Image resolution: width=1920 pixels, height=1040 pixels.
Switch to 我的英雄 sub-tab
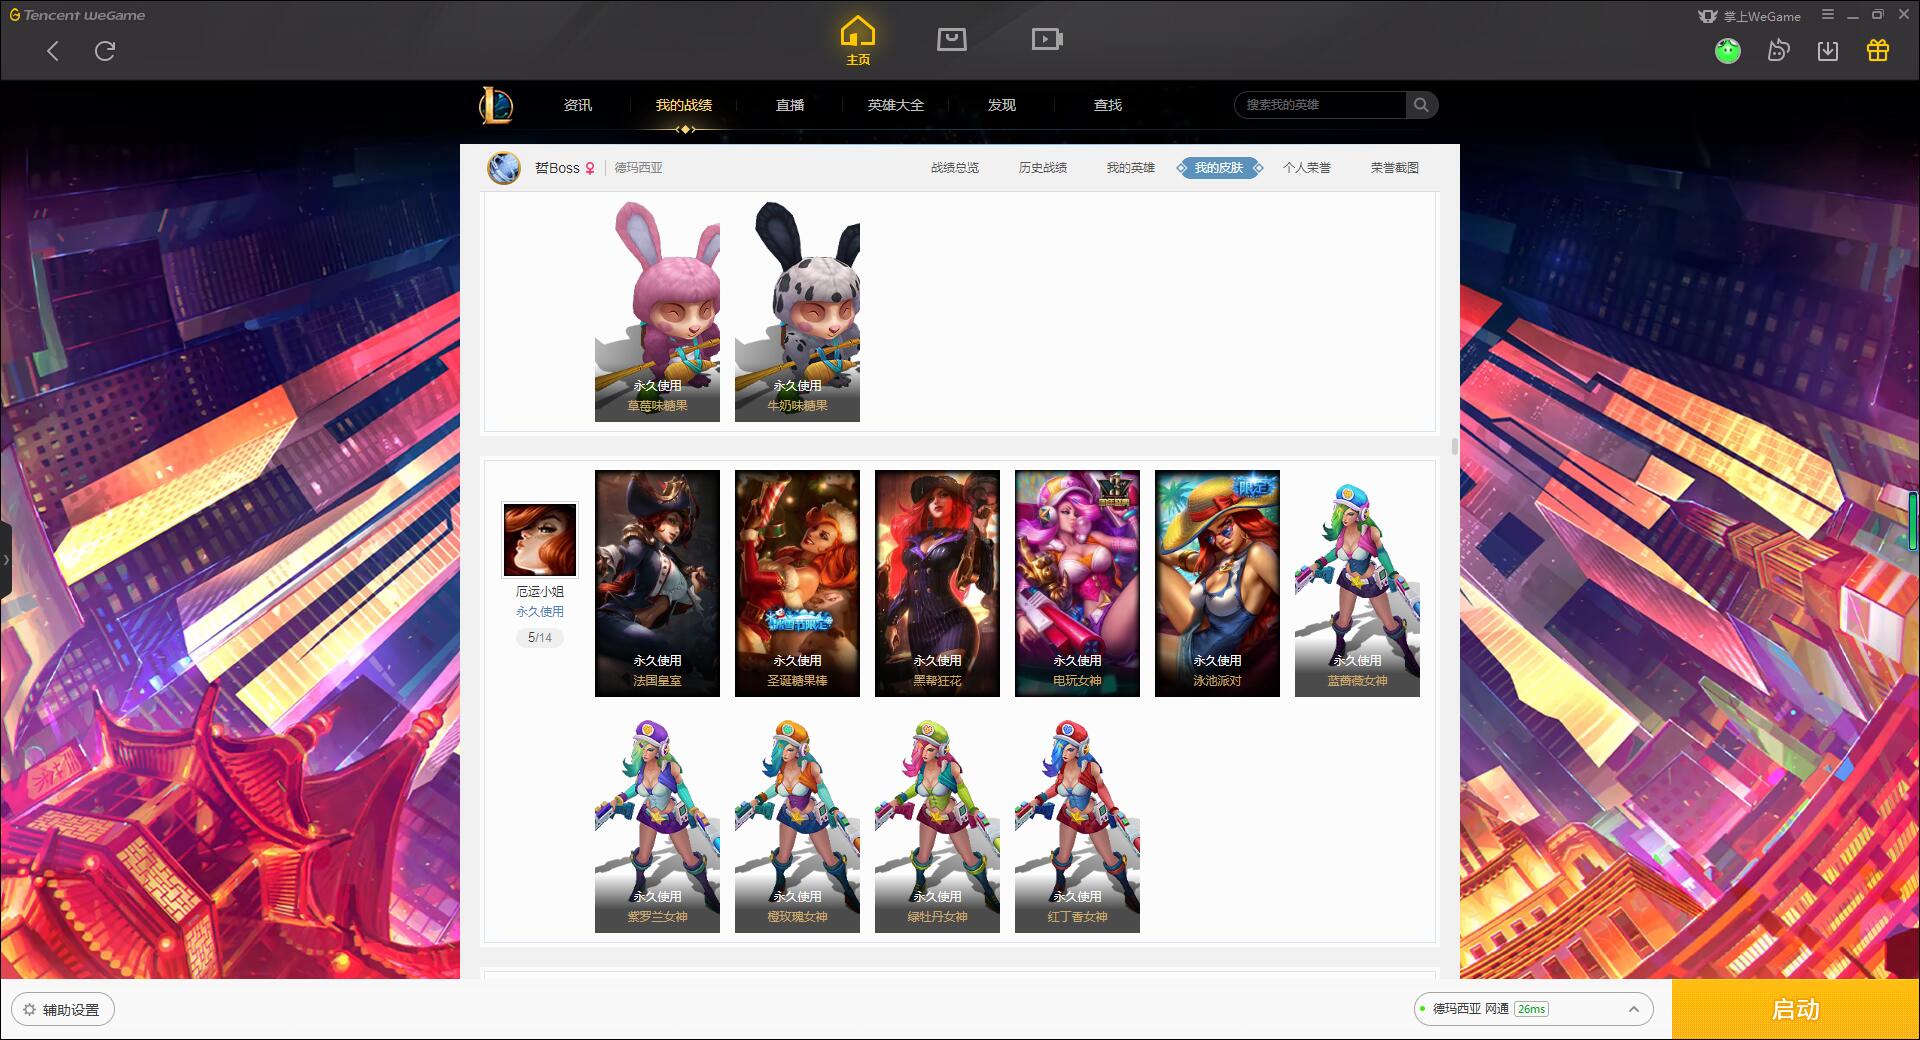click(1131, 168)
